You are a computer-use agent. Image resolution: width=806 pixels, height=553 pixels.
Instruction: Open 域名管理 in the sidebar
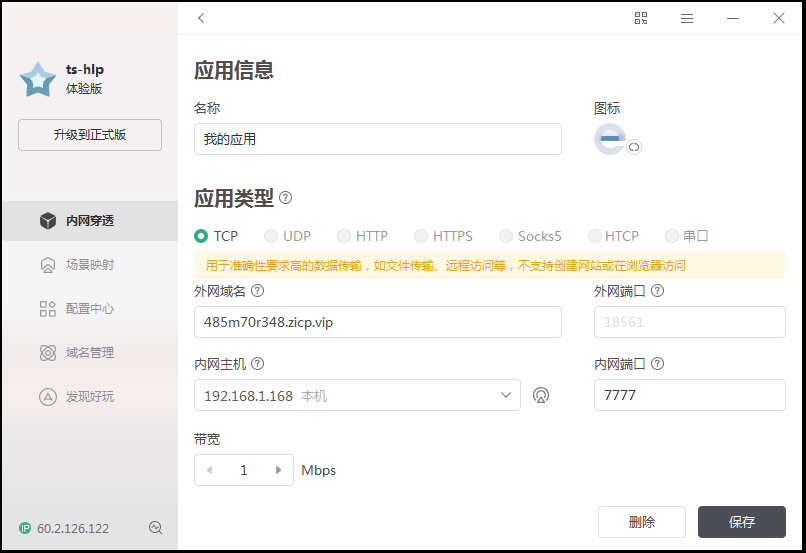[90, 353]
